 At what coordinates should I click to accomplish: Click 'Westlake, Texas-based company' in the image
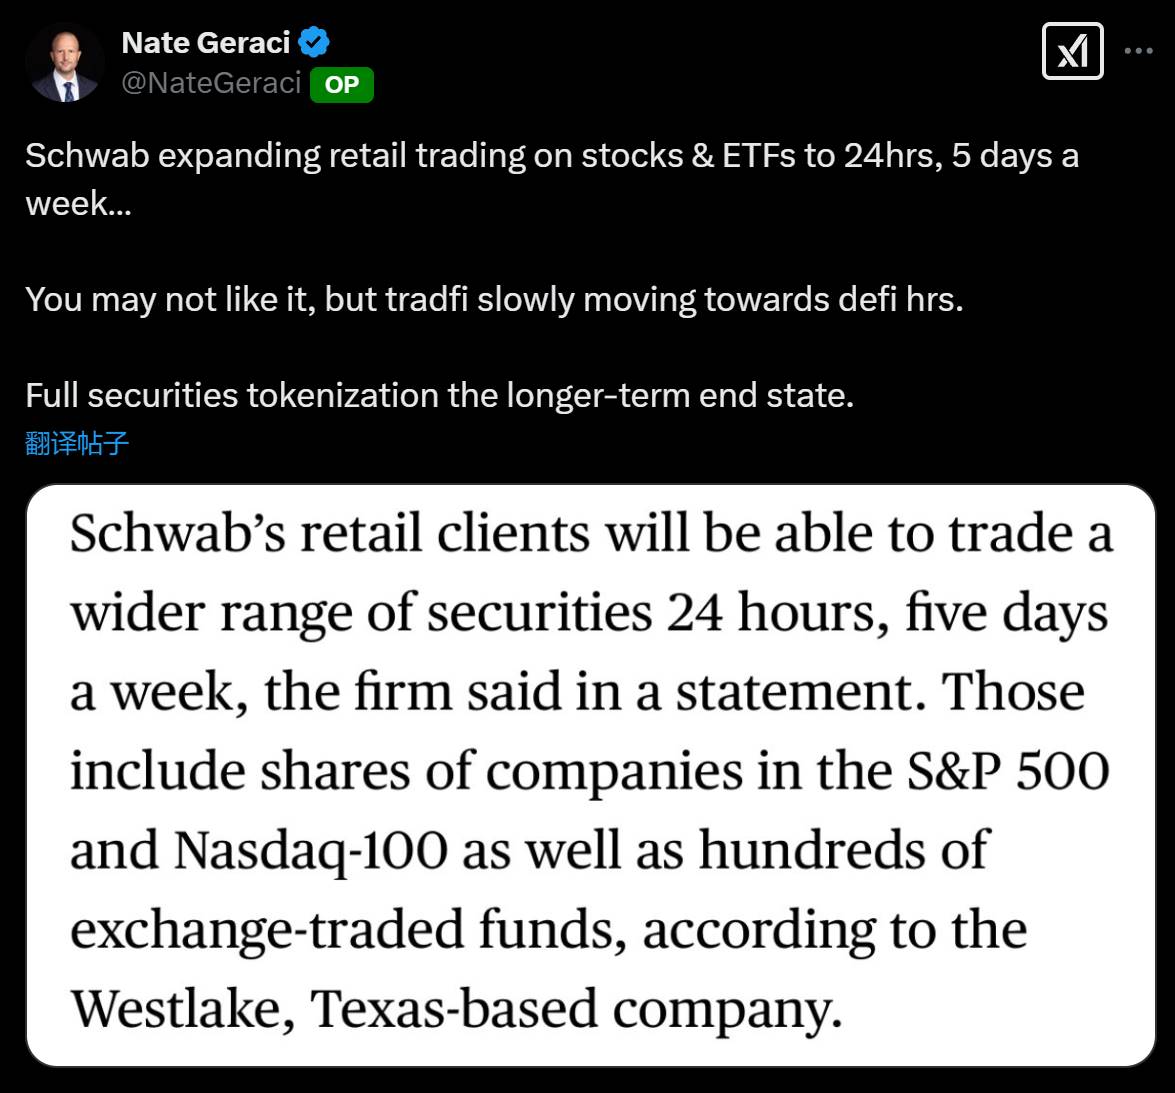pyautogui.click(x=456, y=1008)
